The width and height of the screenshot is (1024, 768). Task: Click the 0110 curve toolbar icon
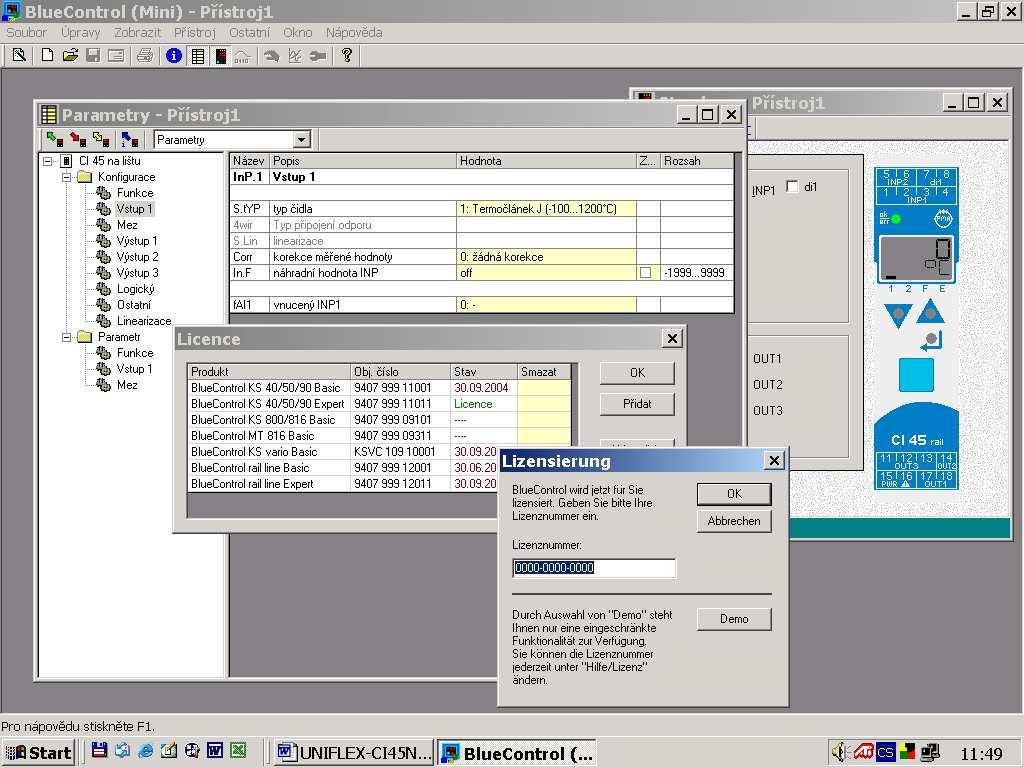(242, 56)
